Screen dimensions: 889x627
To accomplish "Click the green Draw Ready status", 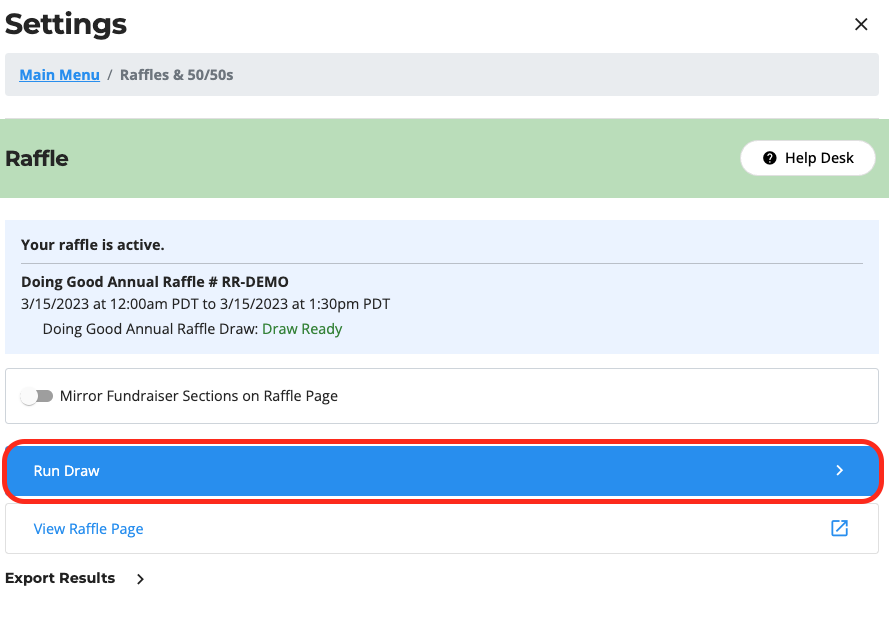I will coord(302,329).
